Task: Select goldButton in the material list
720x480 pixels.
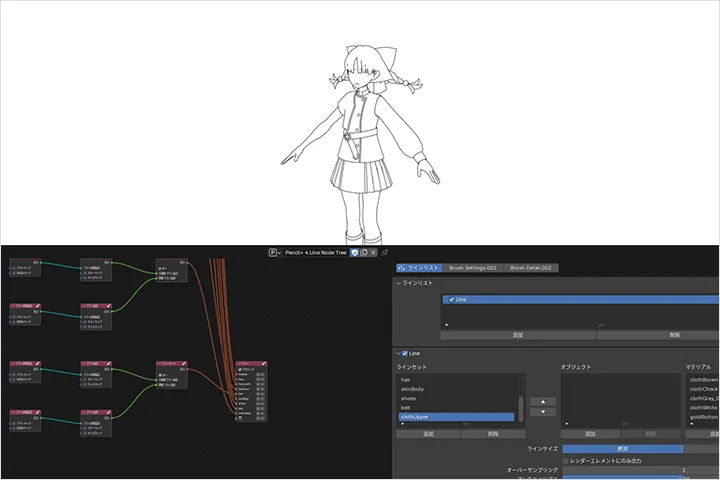Action: [703, 417]
